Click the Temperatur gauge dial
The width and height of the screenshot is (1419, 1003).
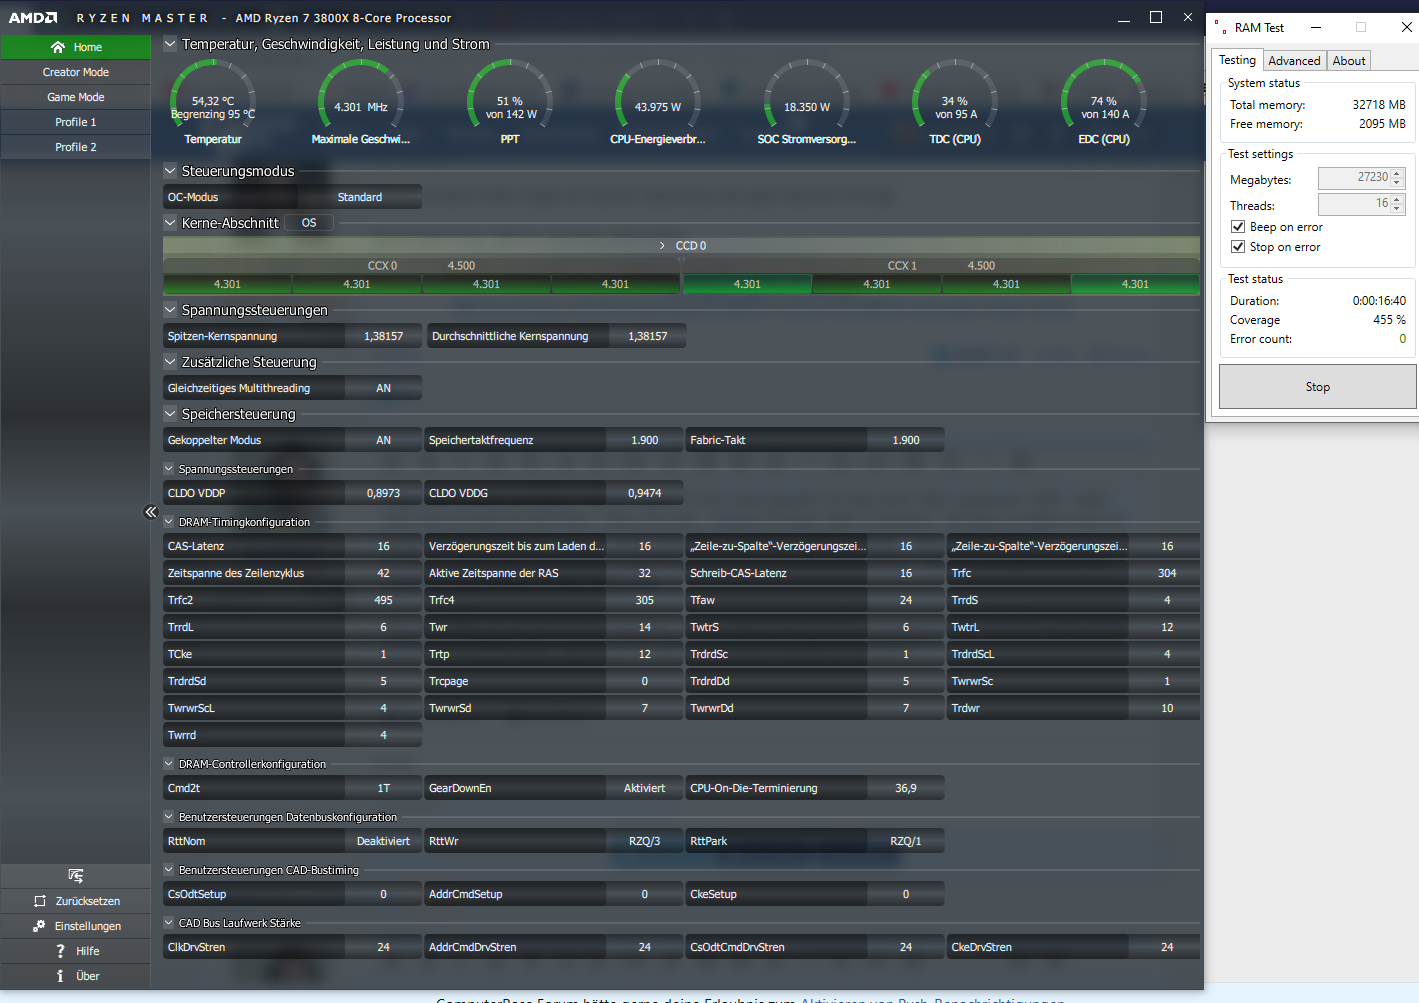coord(213,95)
